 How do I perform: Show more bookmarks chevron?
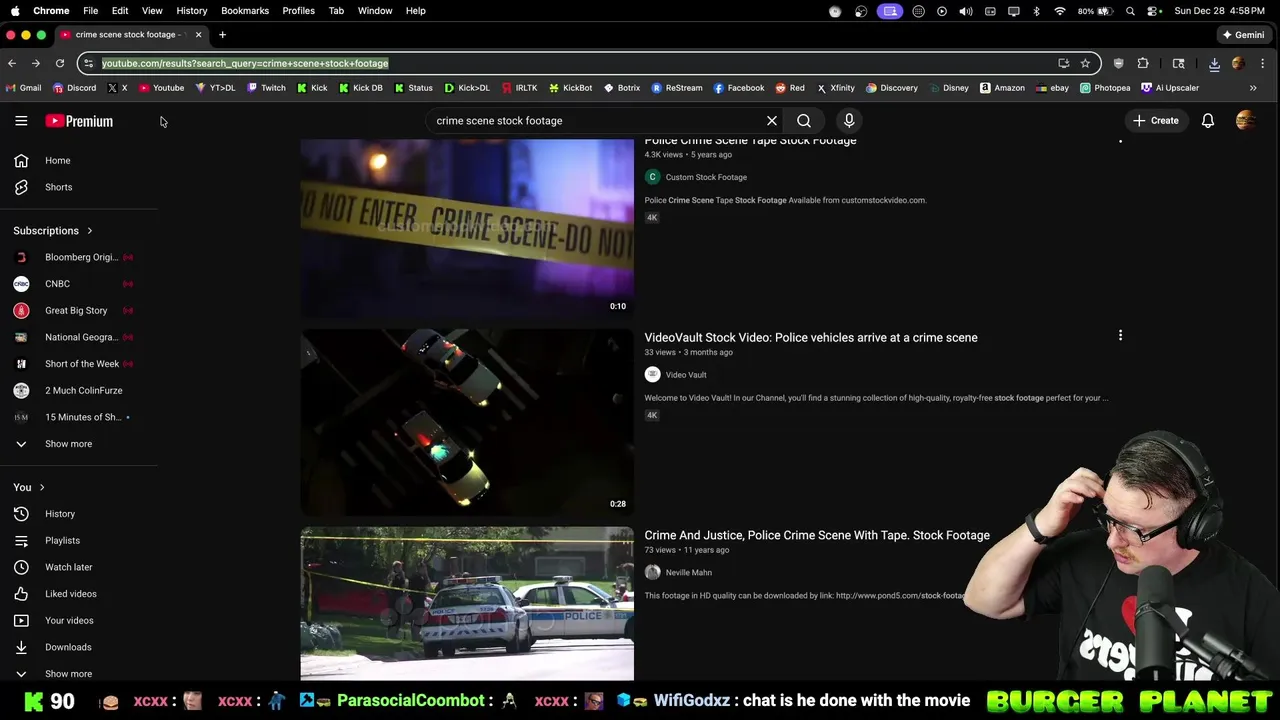click(x=1253, y=88)
